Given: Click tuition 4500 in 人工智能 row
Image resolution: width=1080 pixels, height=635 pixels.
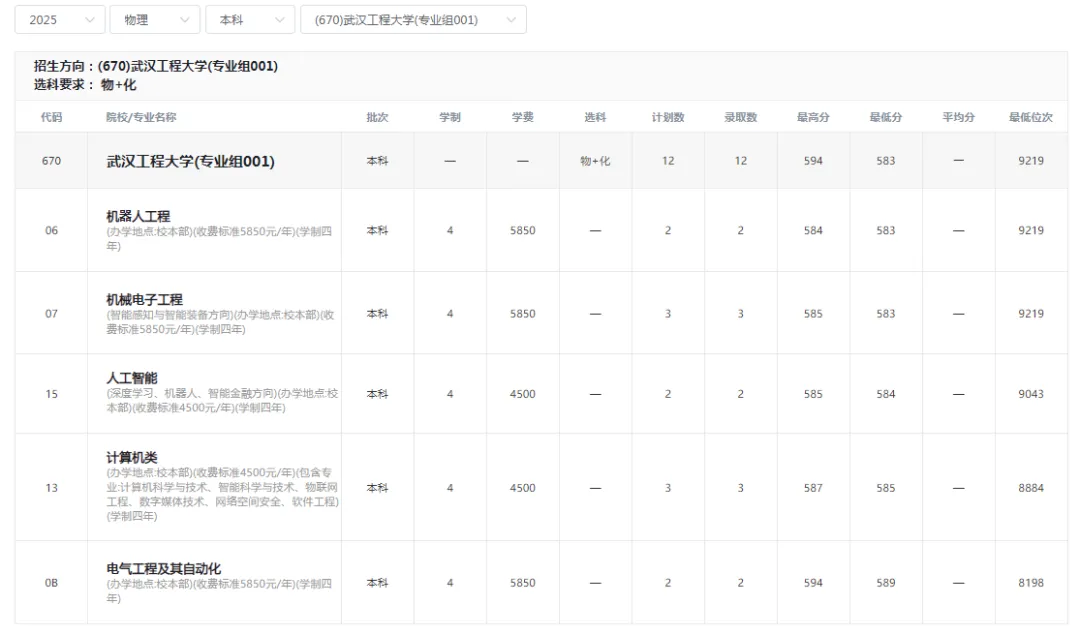Looking at the screenshot, I should click(x=523, y=394).
